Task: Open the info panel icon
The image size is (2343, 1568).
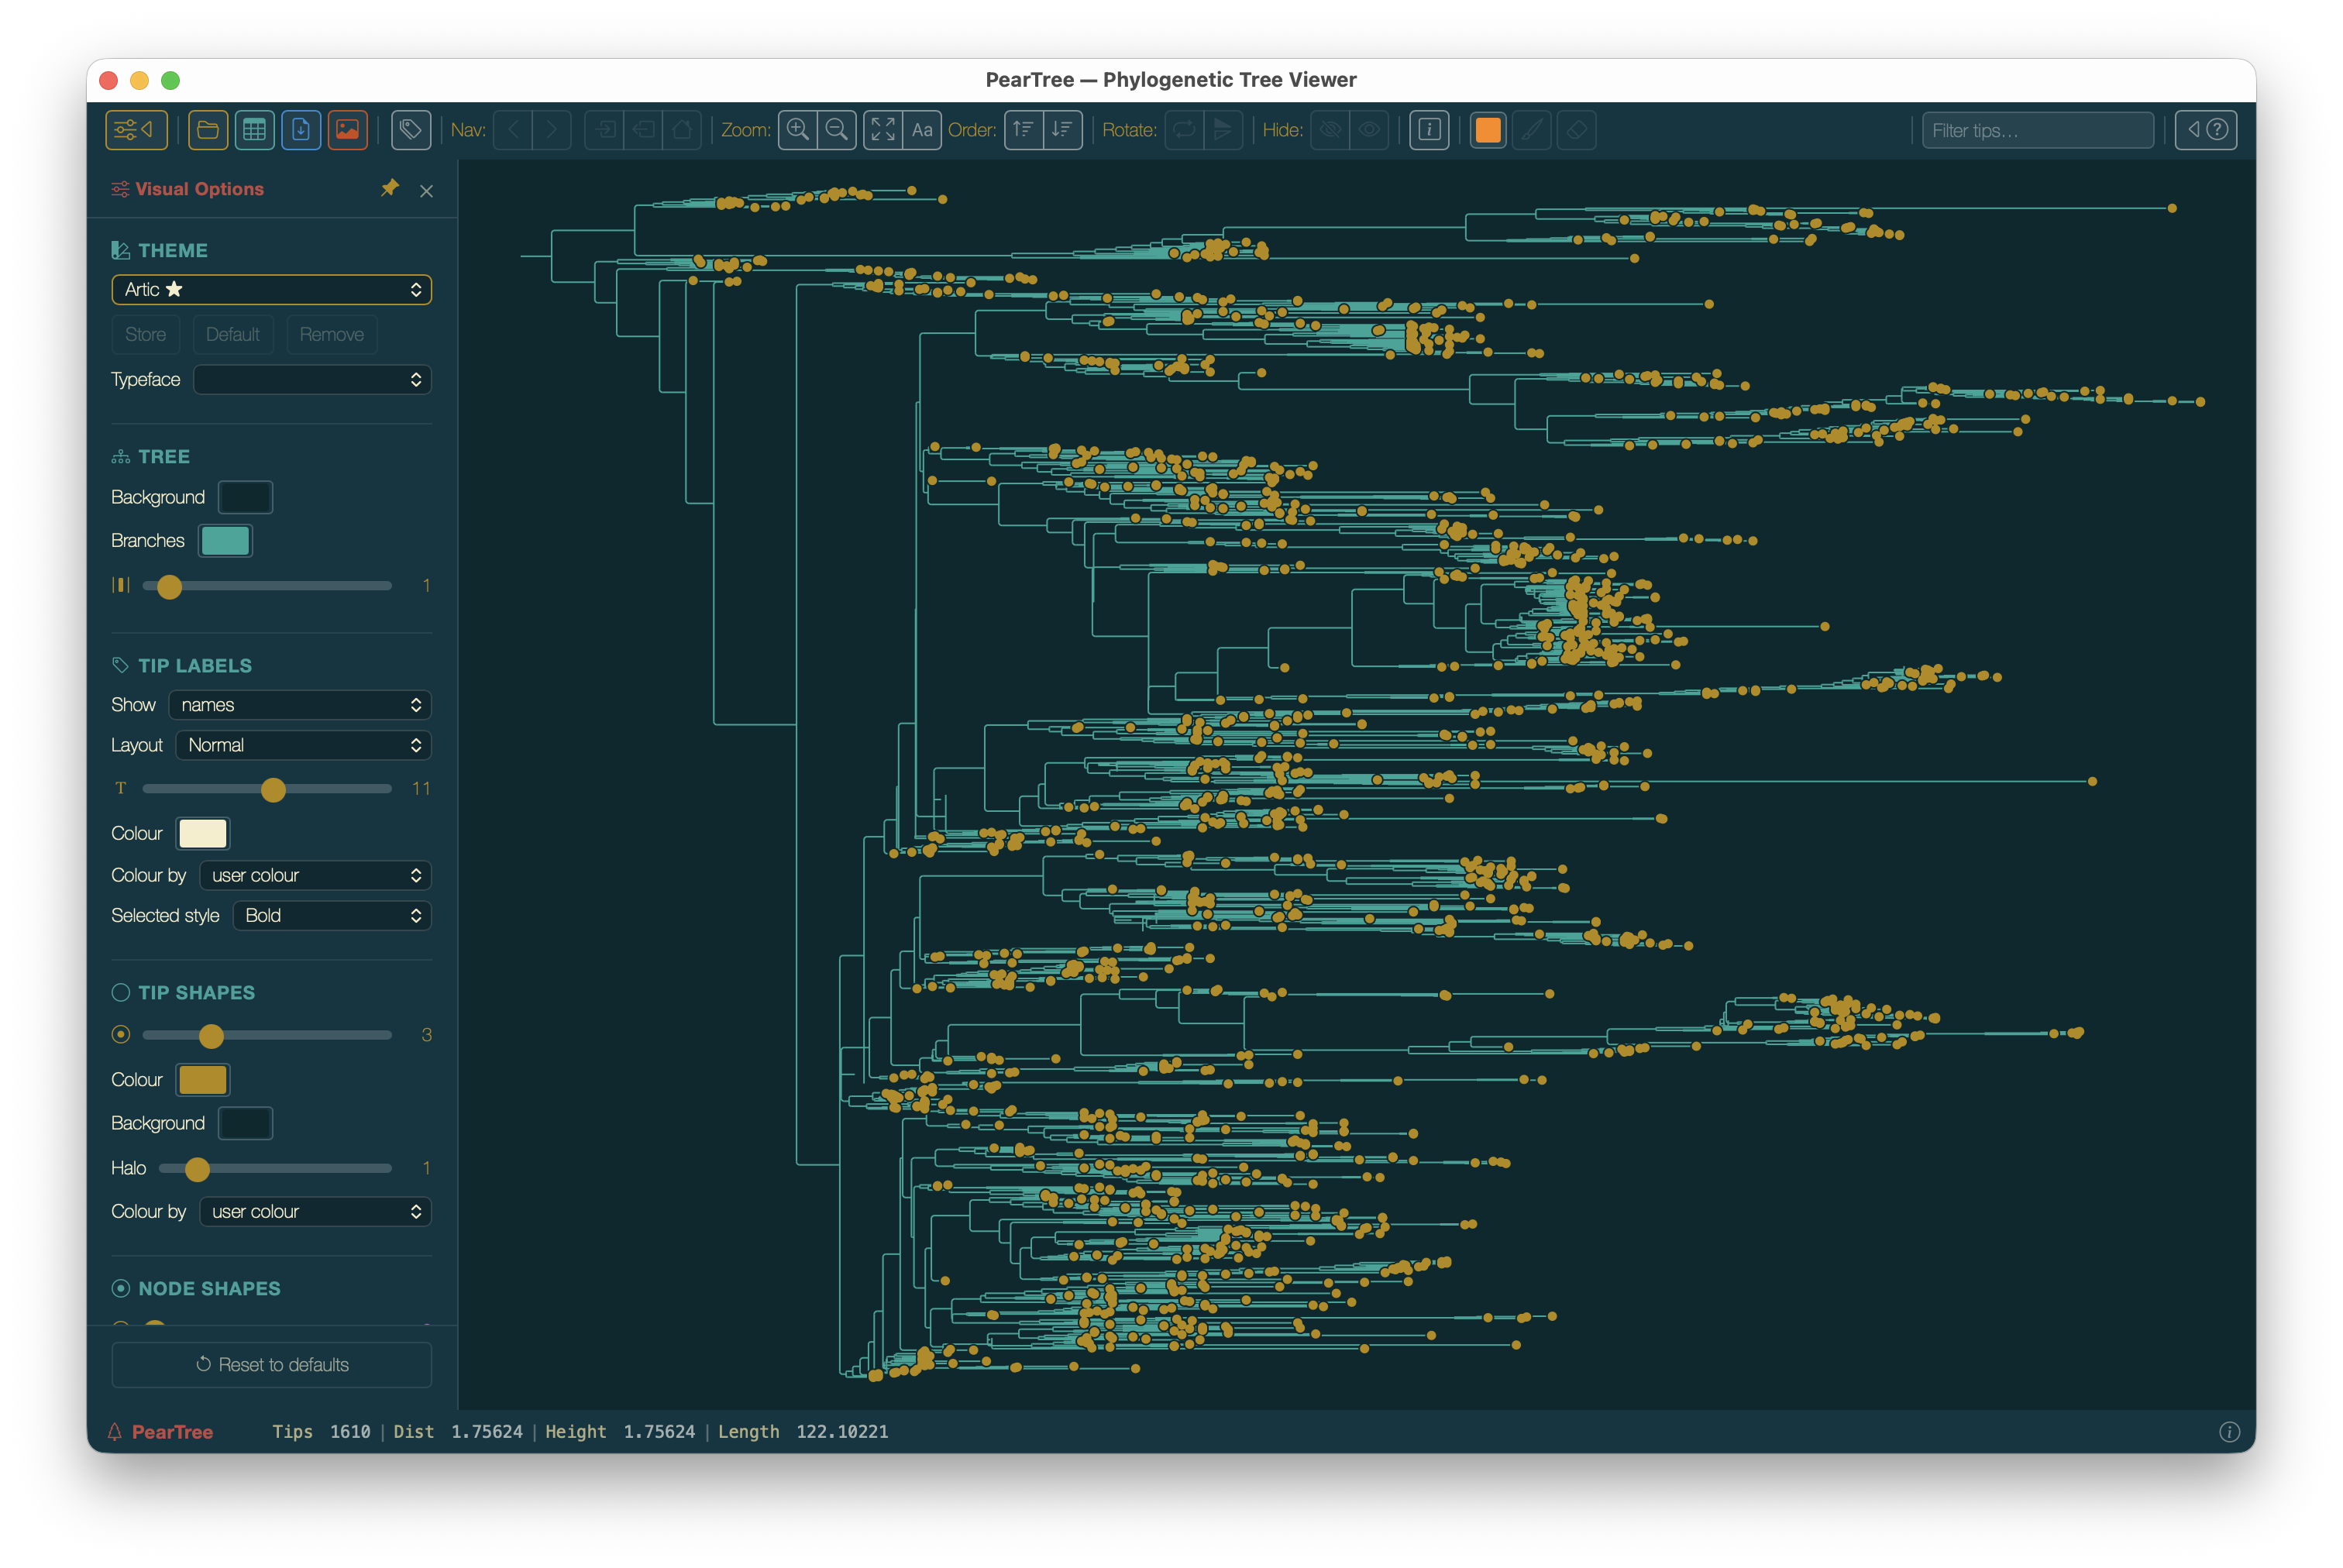Action: (x=1429, y=130)
